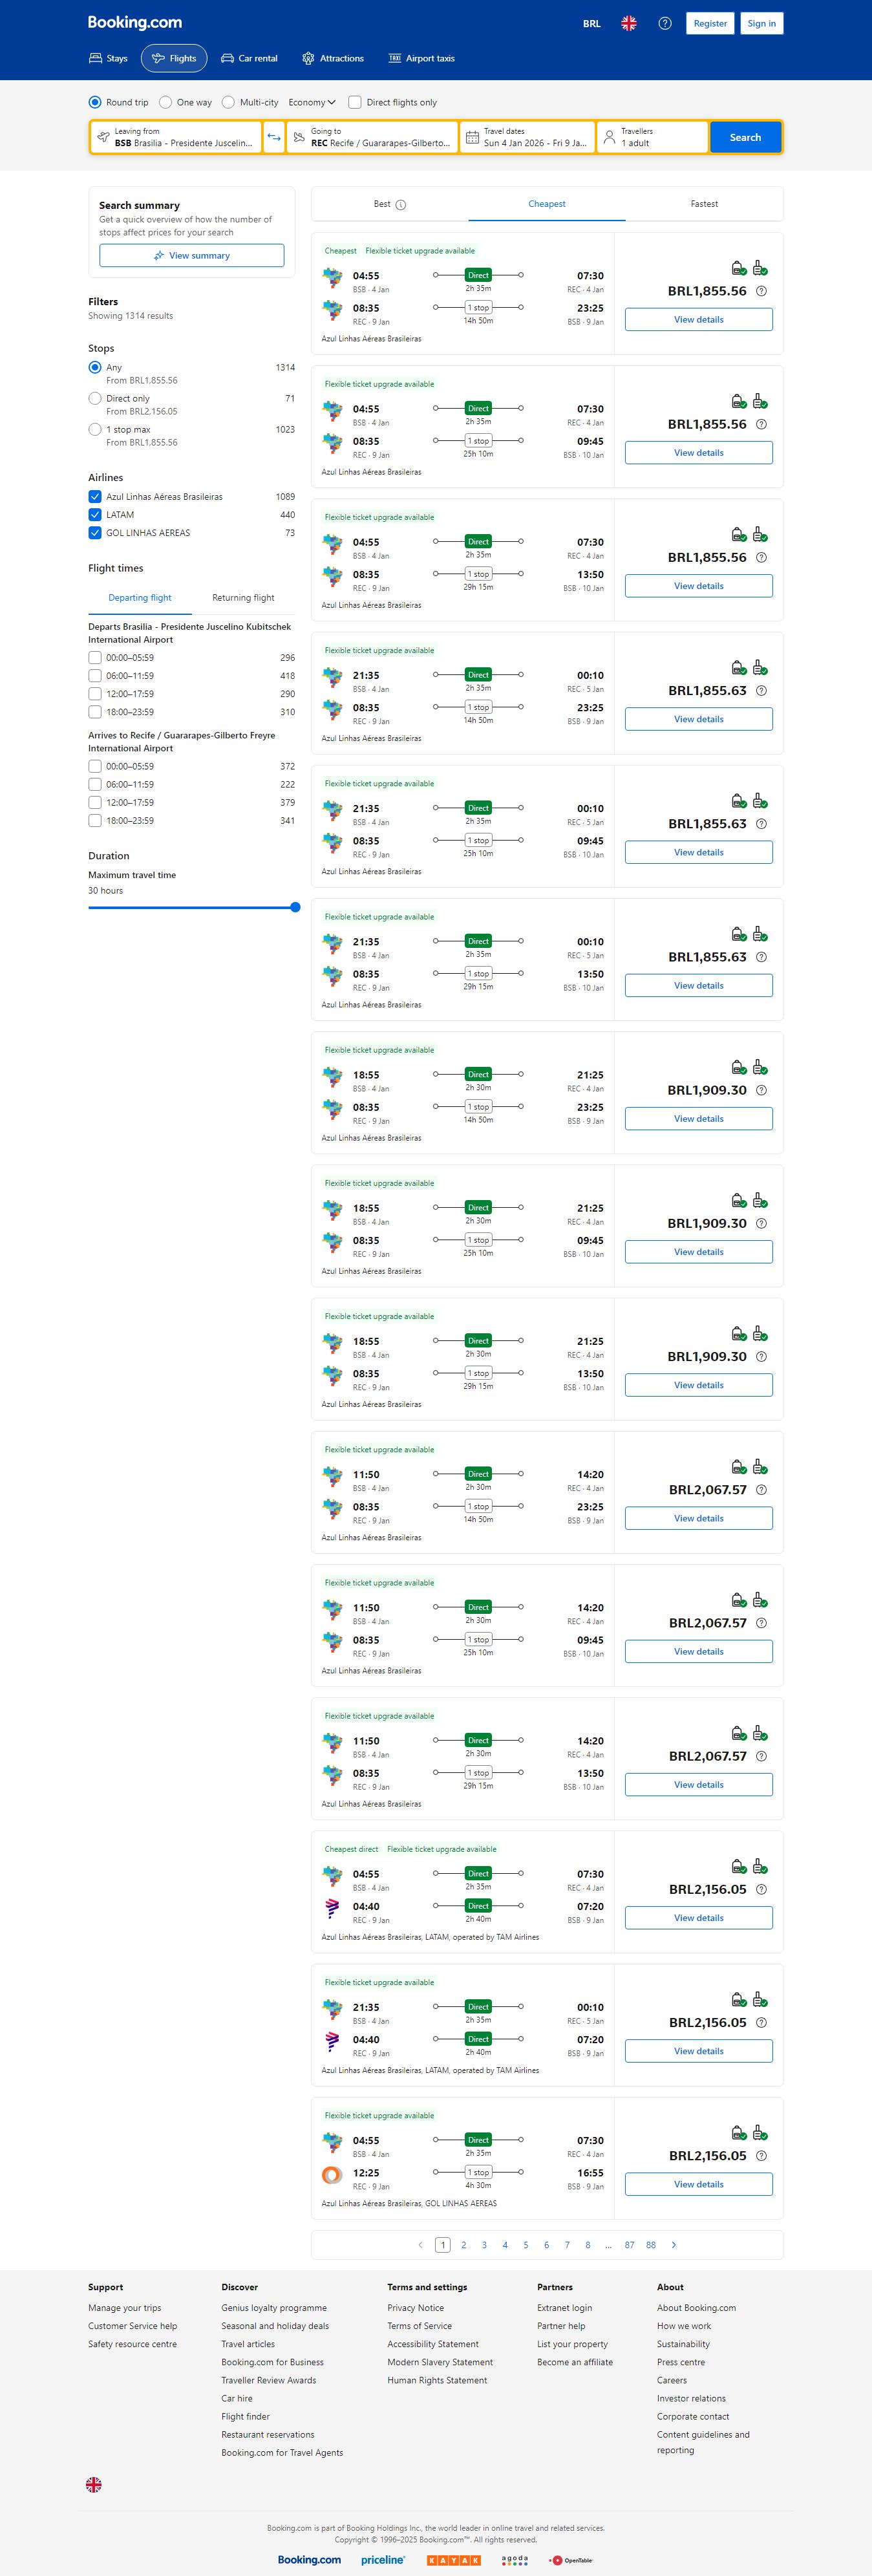
Task: Click price info icon beside first BRL1,855.56
Action: click(x=762, y=291)
